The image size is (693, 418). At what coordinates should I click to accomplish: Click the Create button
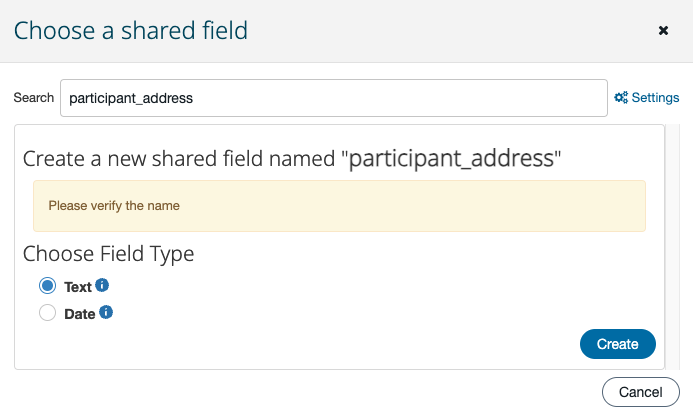point(617,344)
